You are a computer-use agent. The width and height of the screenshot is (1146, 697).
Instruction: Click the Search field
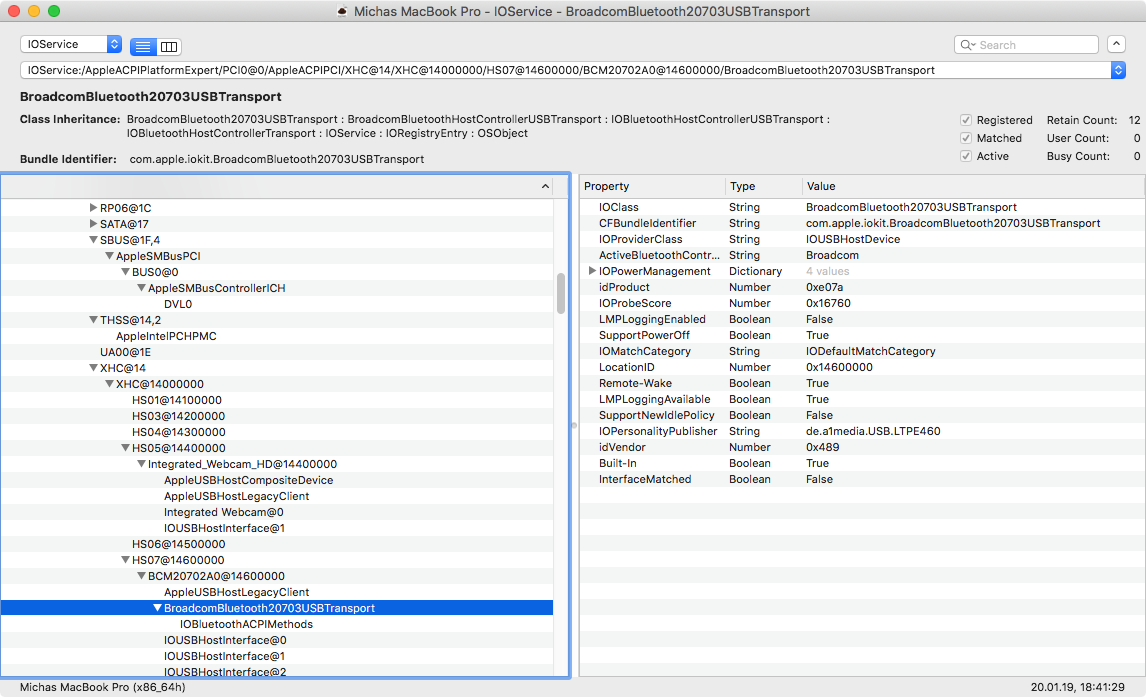point(1026,45)
